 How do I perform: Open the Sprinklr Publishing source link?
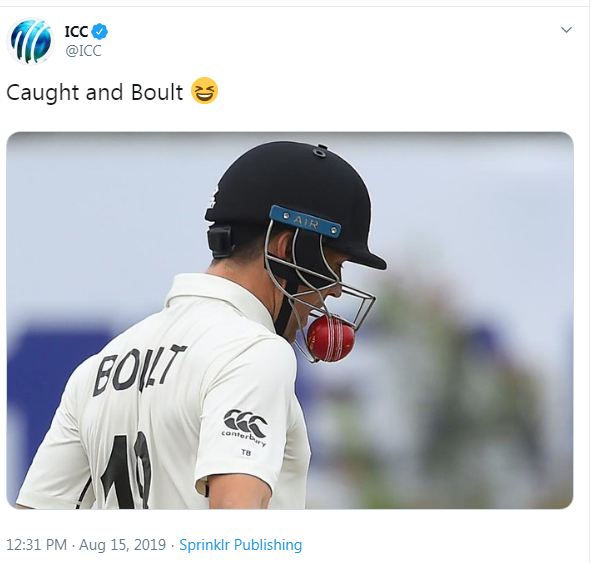[x=241, y=545]
